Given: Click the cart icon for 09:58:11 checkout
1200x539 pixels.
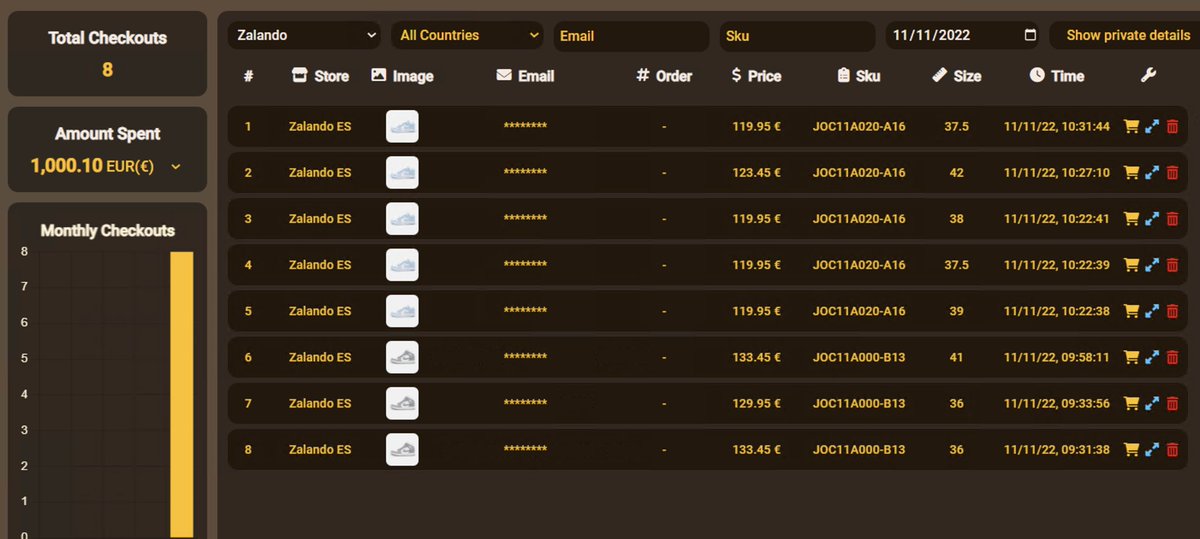Looking at the screenshot, I should tap(1132, 357).
